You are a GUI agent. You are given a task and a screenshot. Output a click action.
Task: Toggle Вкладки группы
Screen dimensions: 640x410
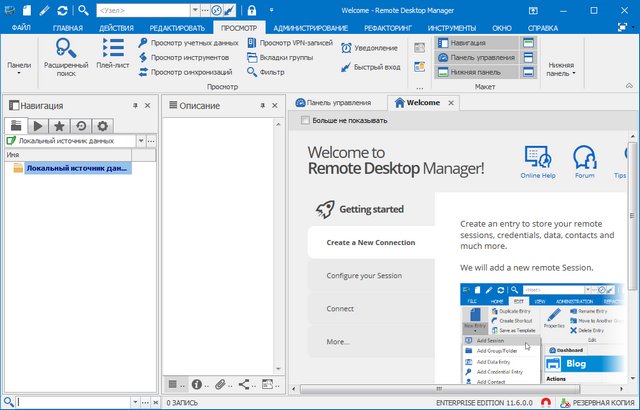tap(280, 58)
